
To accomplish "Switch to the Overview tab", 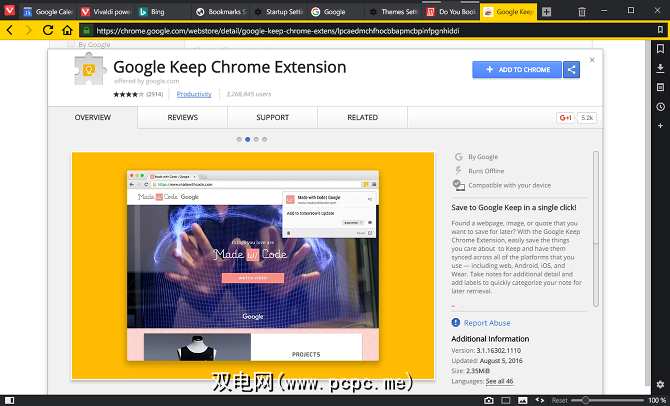I will (x=93, y=118).
